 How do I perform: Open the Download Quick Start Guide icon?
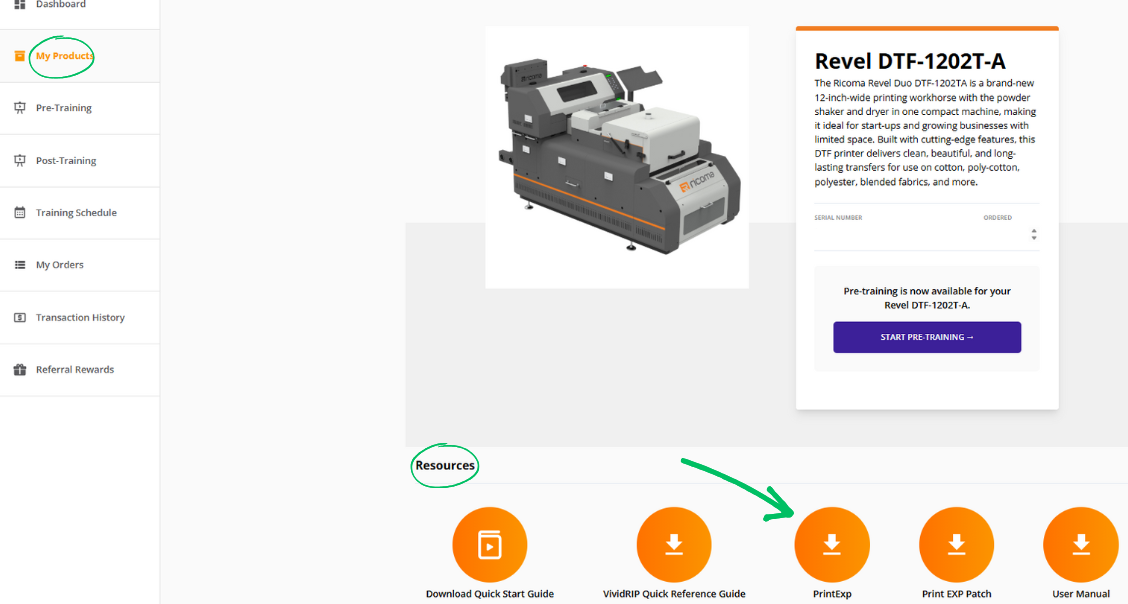490,545
